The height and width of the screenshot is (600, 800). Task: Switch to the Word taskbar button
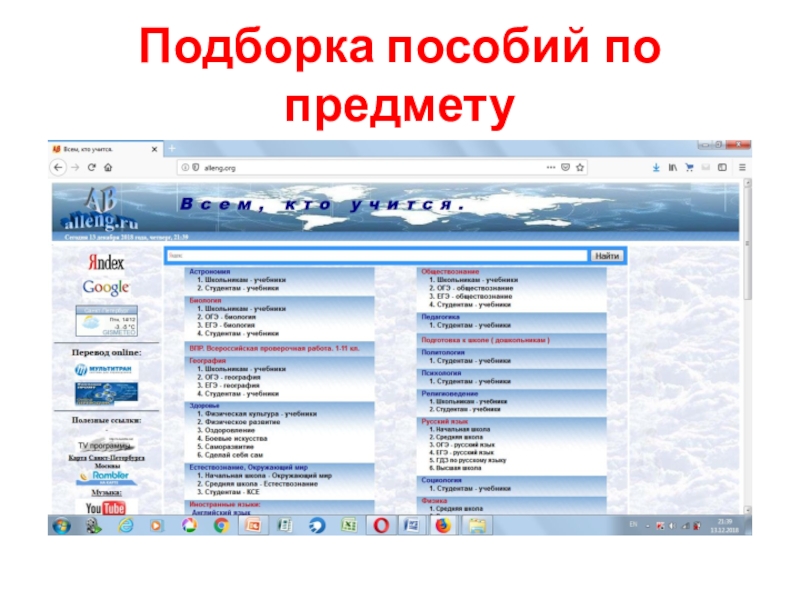tap(411, 526)
